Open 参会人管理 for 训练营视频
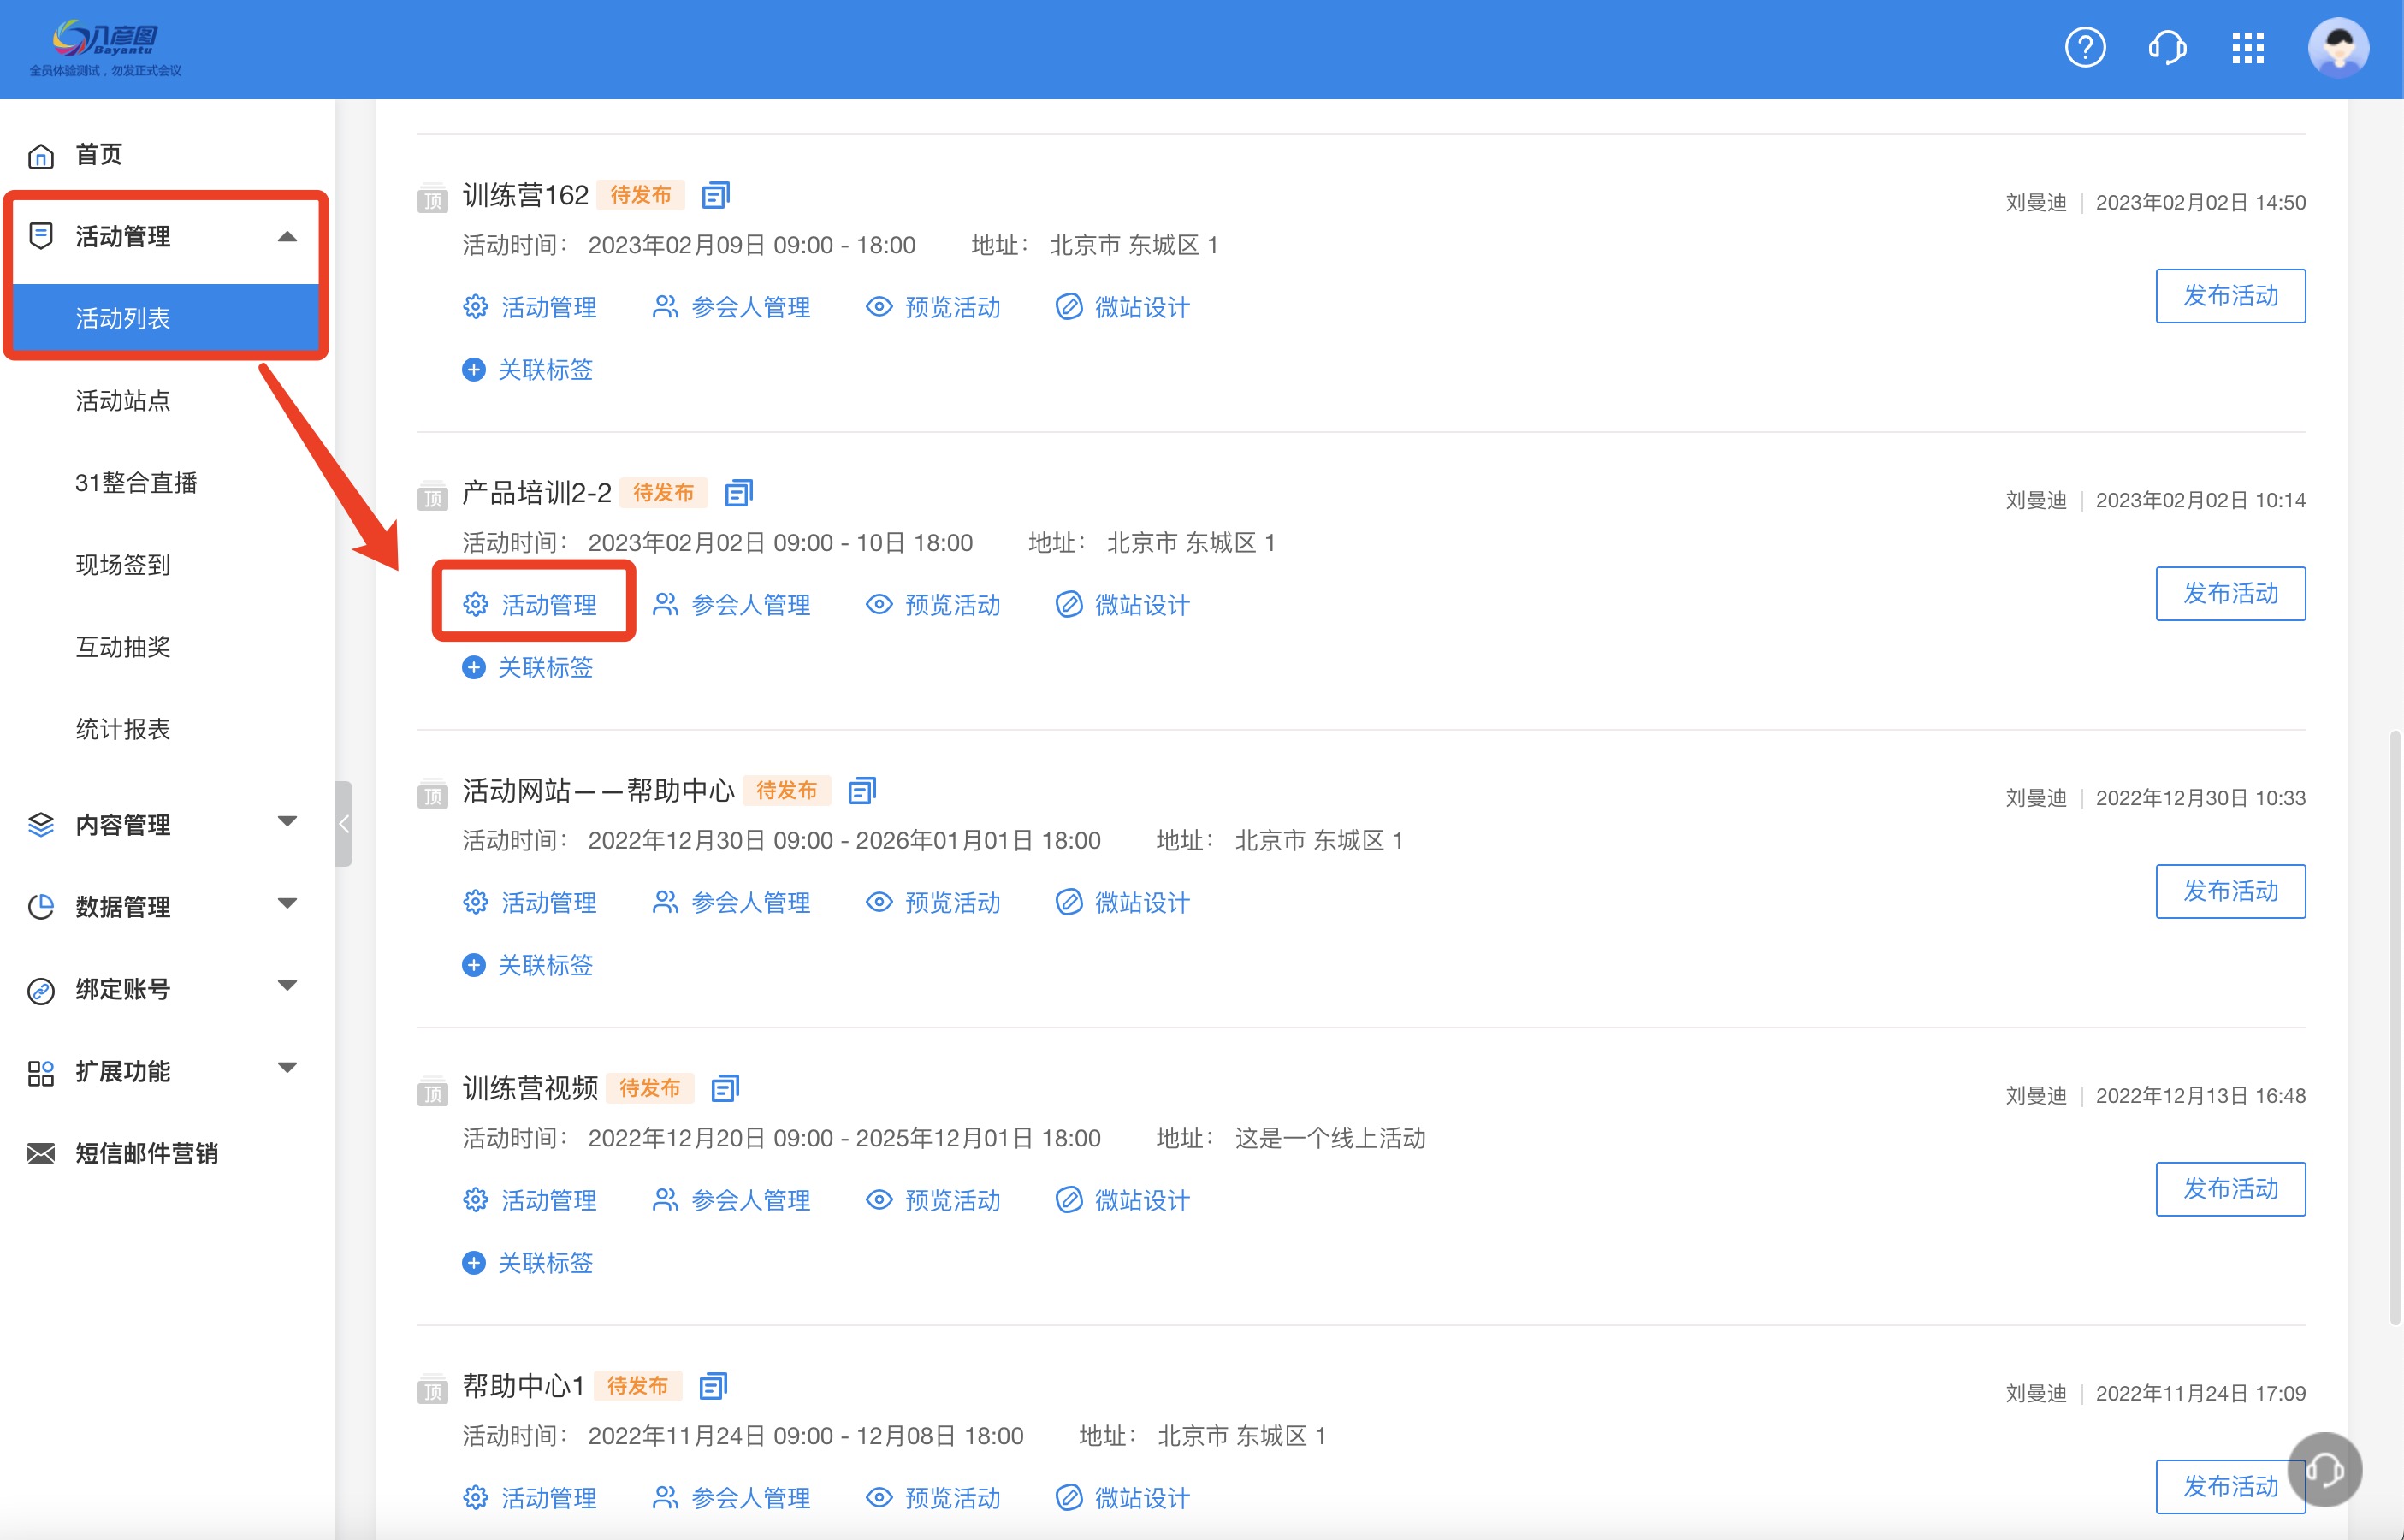 pos(731,1200)
